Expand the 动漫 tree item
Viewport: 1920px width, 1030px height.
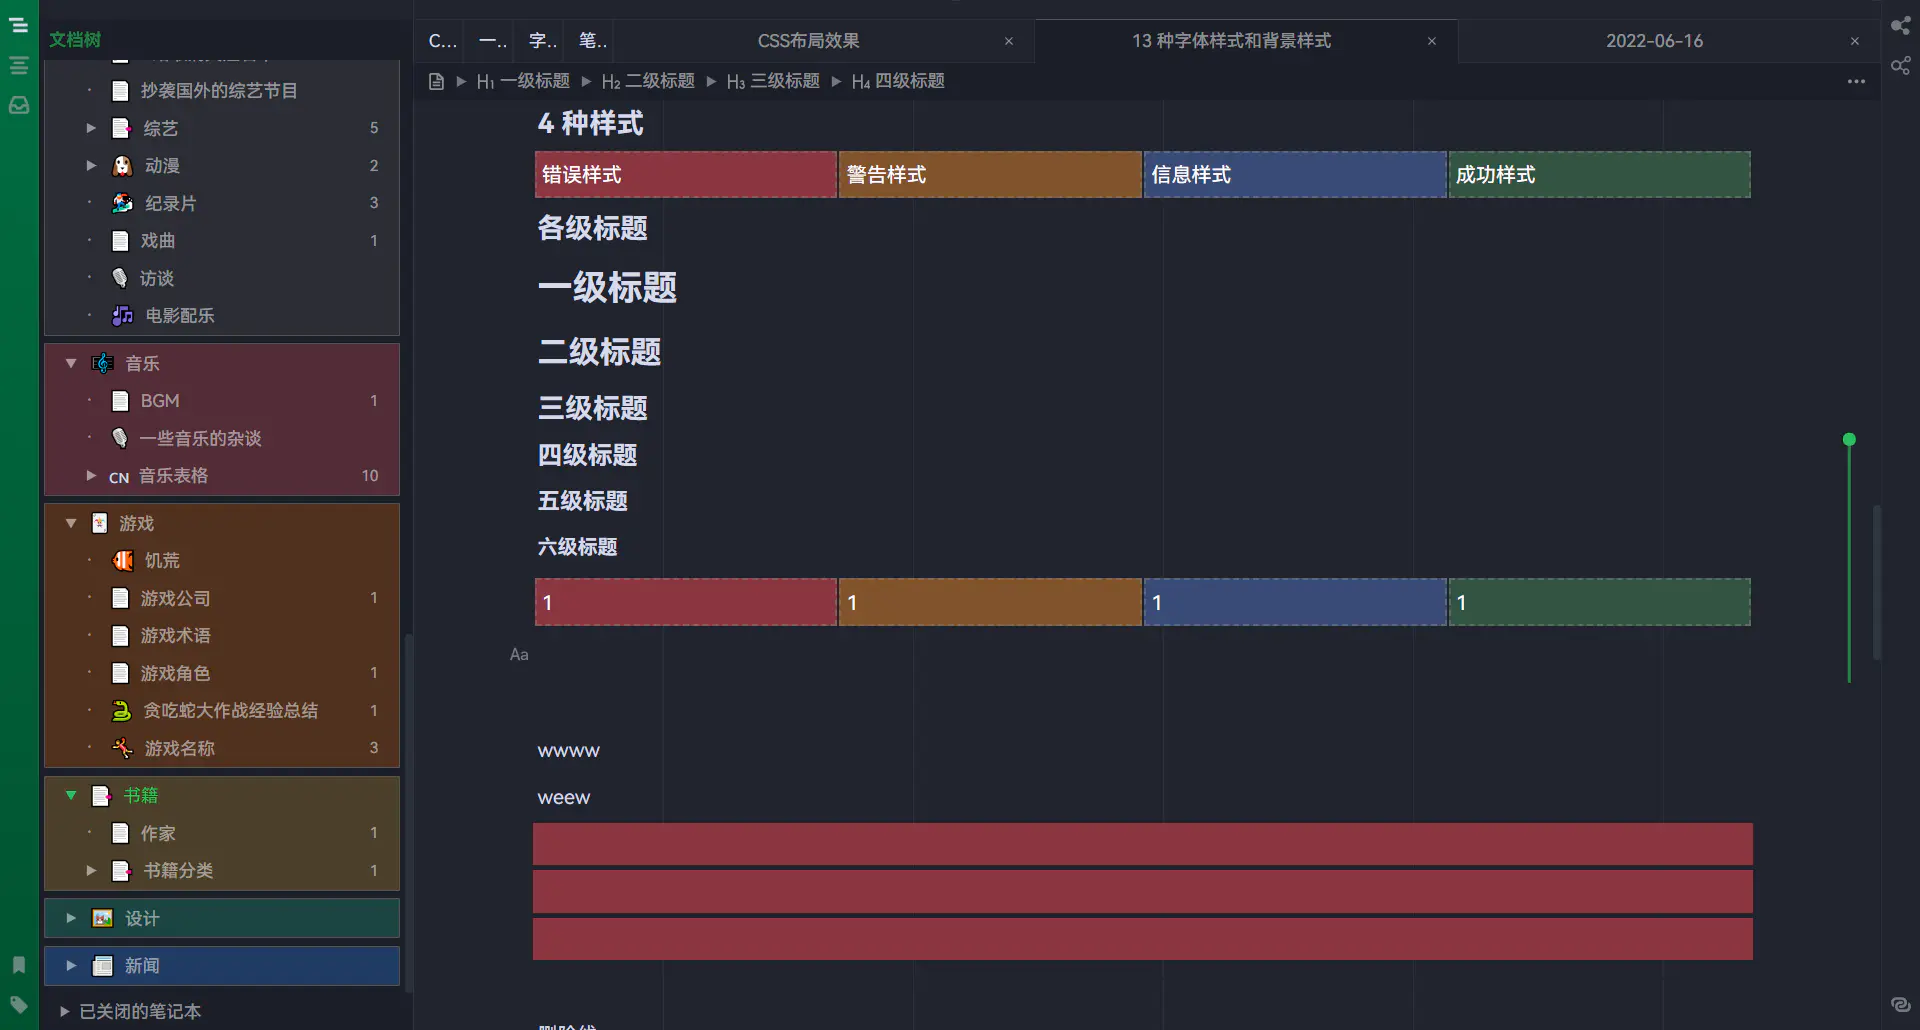coord(91,165)
